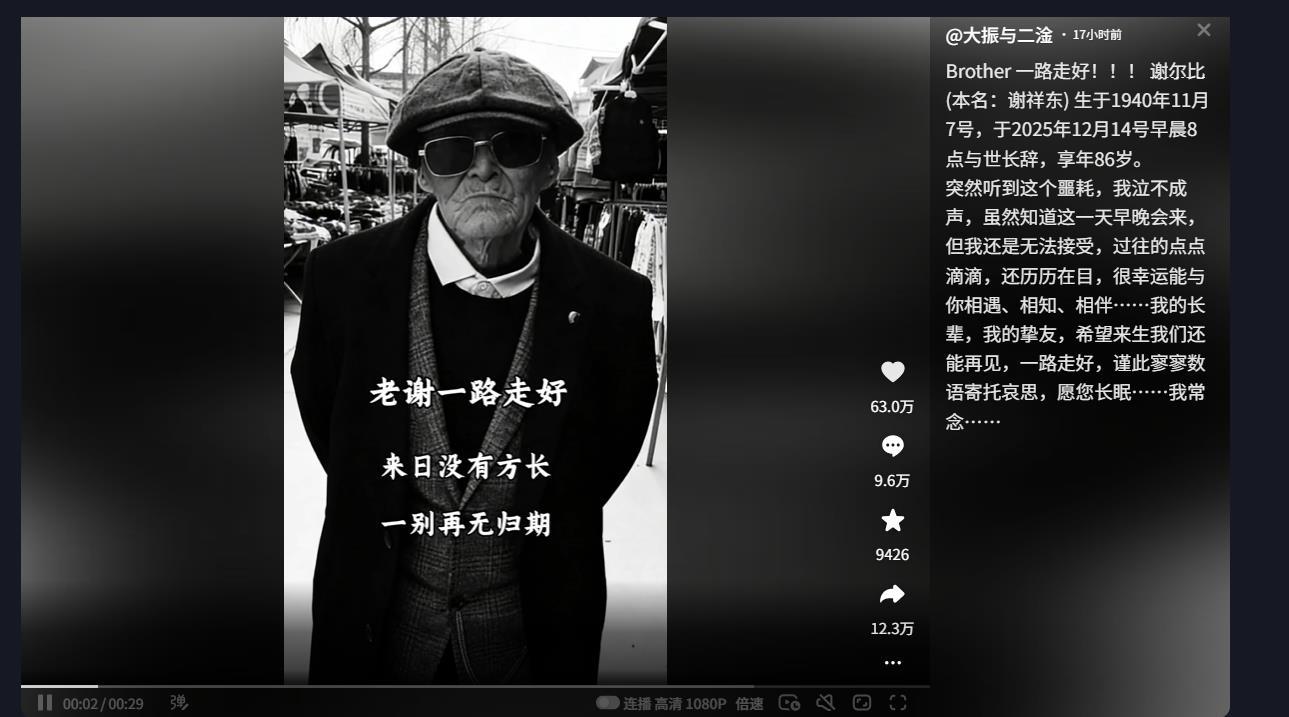Like the video with heart icon
Screen dimensions: 1289x717
(892, 372)
